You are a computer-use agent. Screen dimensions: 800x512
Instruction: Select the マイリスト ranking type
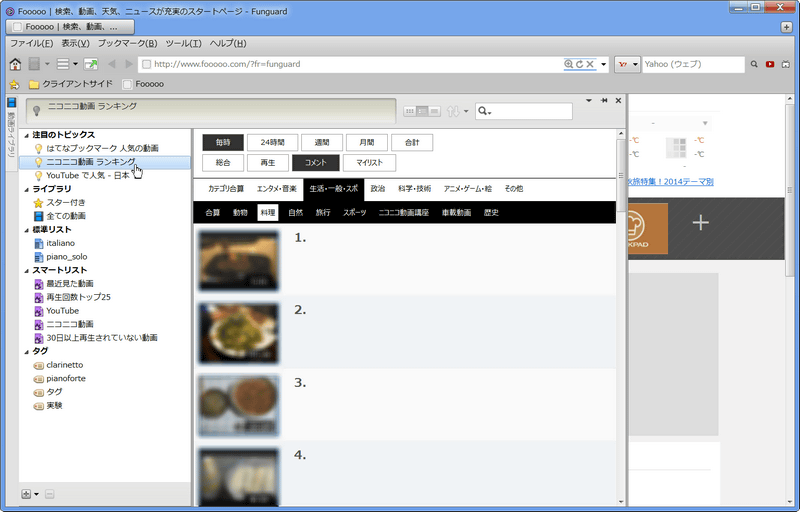(369, 163)
